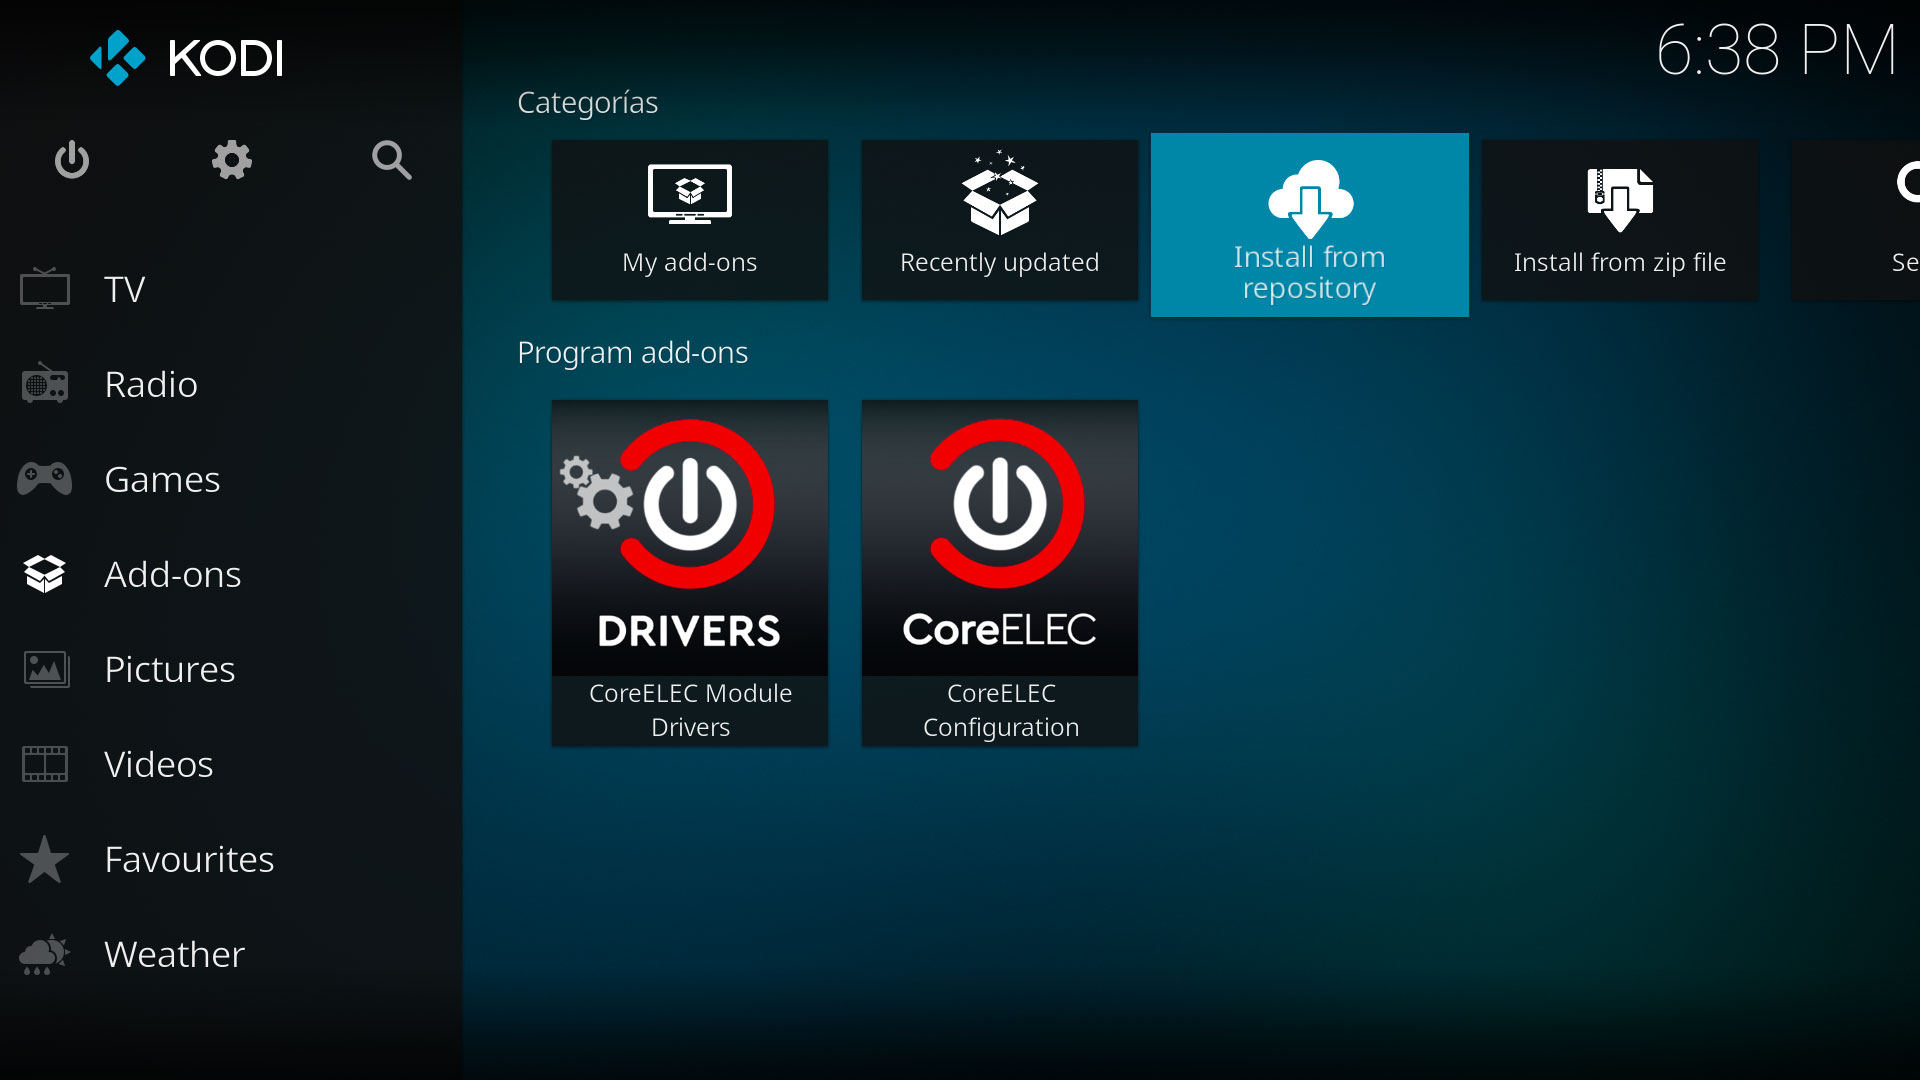Click the zip file download icon
This screenshot has height=1080, width=1920.
tap(1620, 199)
